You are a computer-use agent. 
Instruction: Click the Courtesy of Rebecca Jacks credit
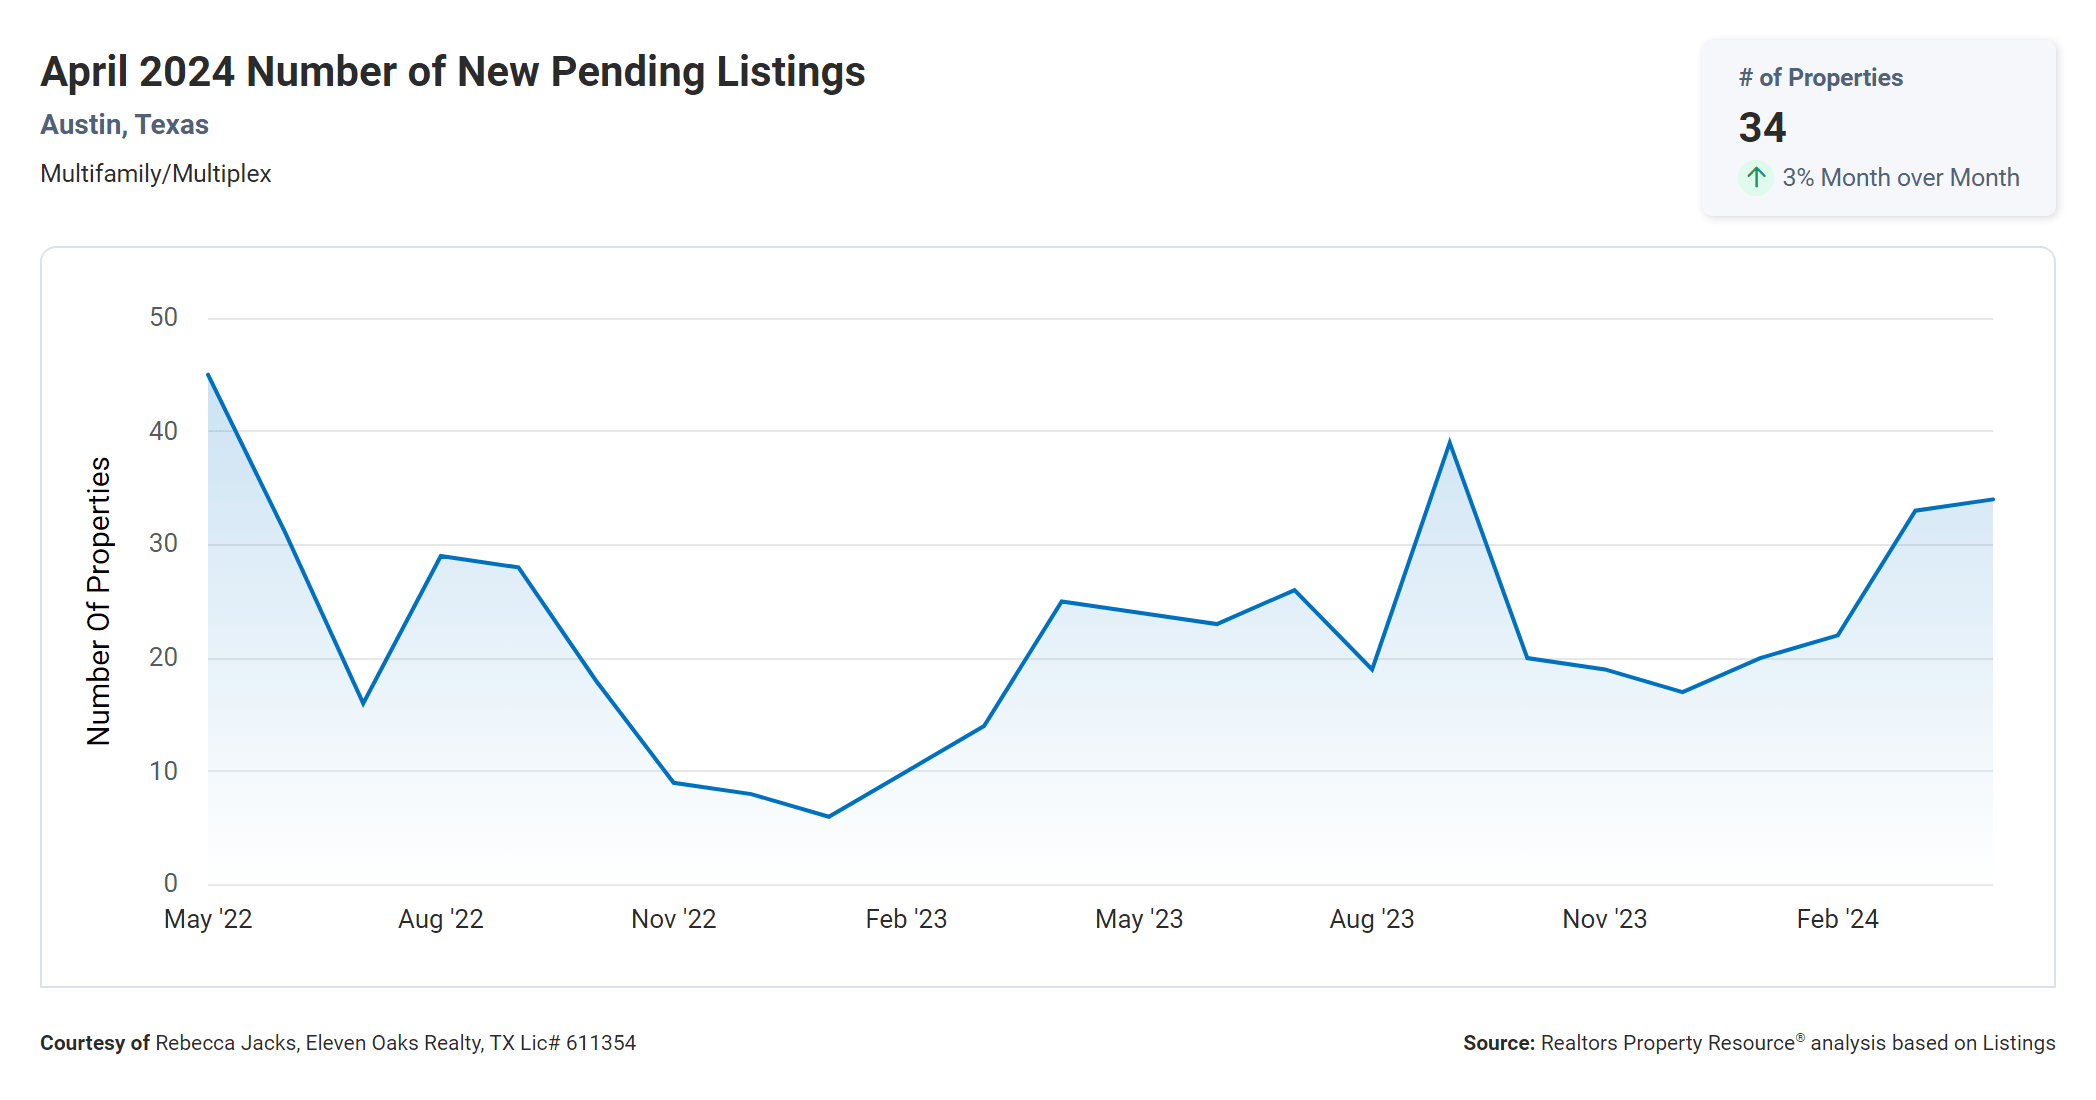click(x=338, y=1043)
